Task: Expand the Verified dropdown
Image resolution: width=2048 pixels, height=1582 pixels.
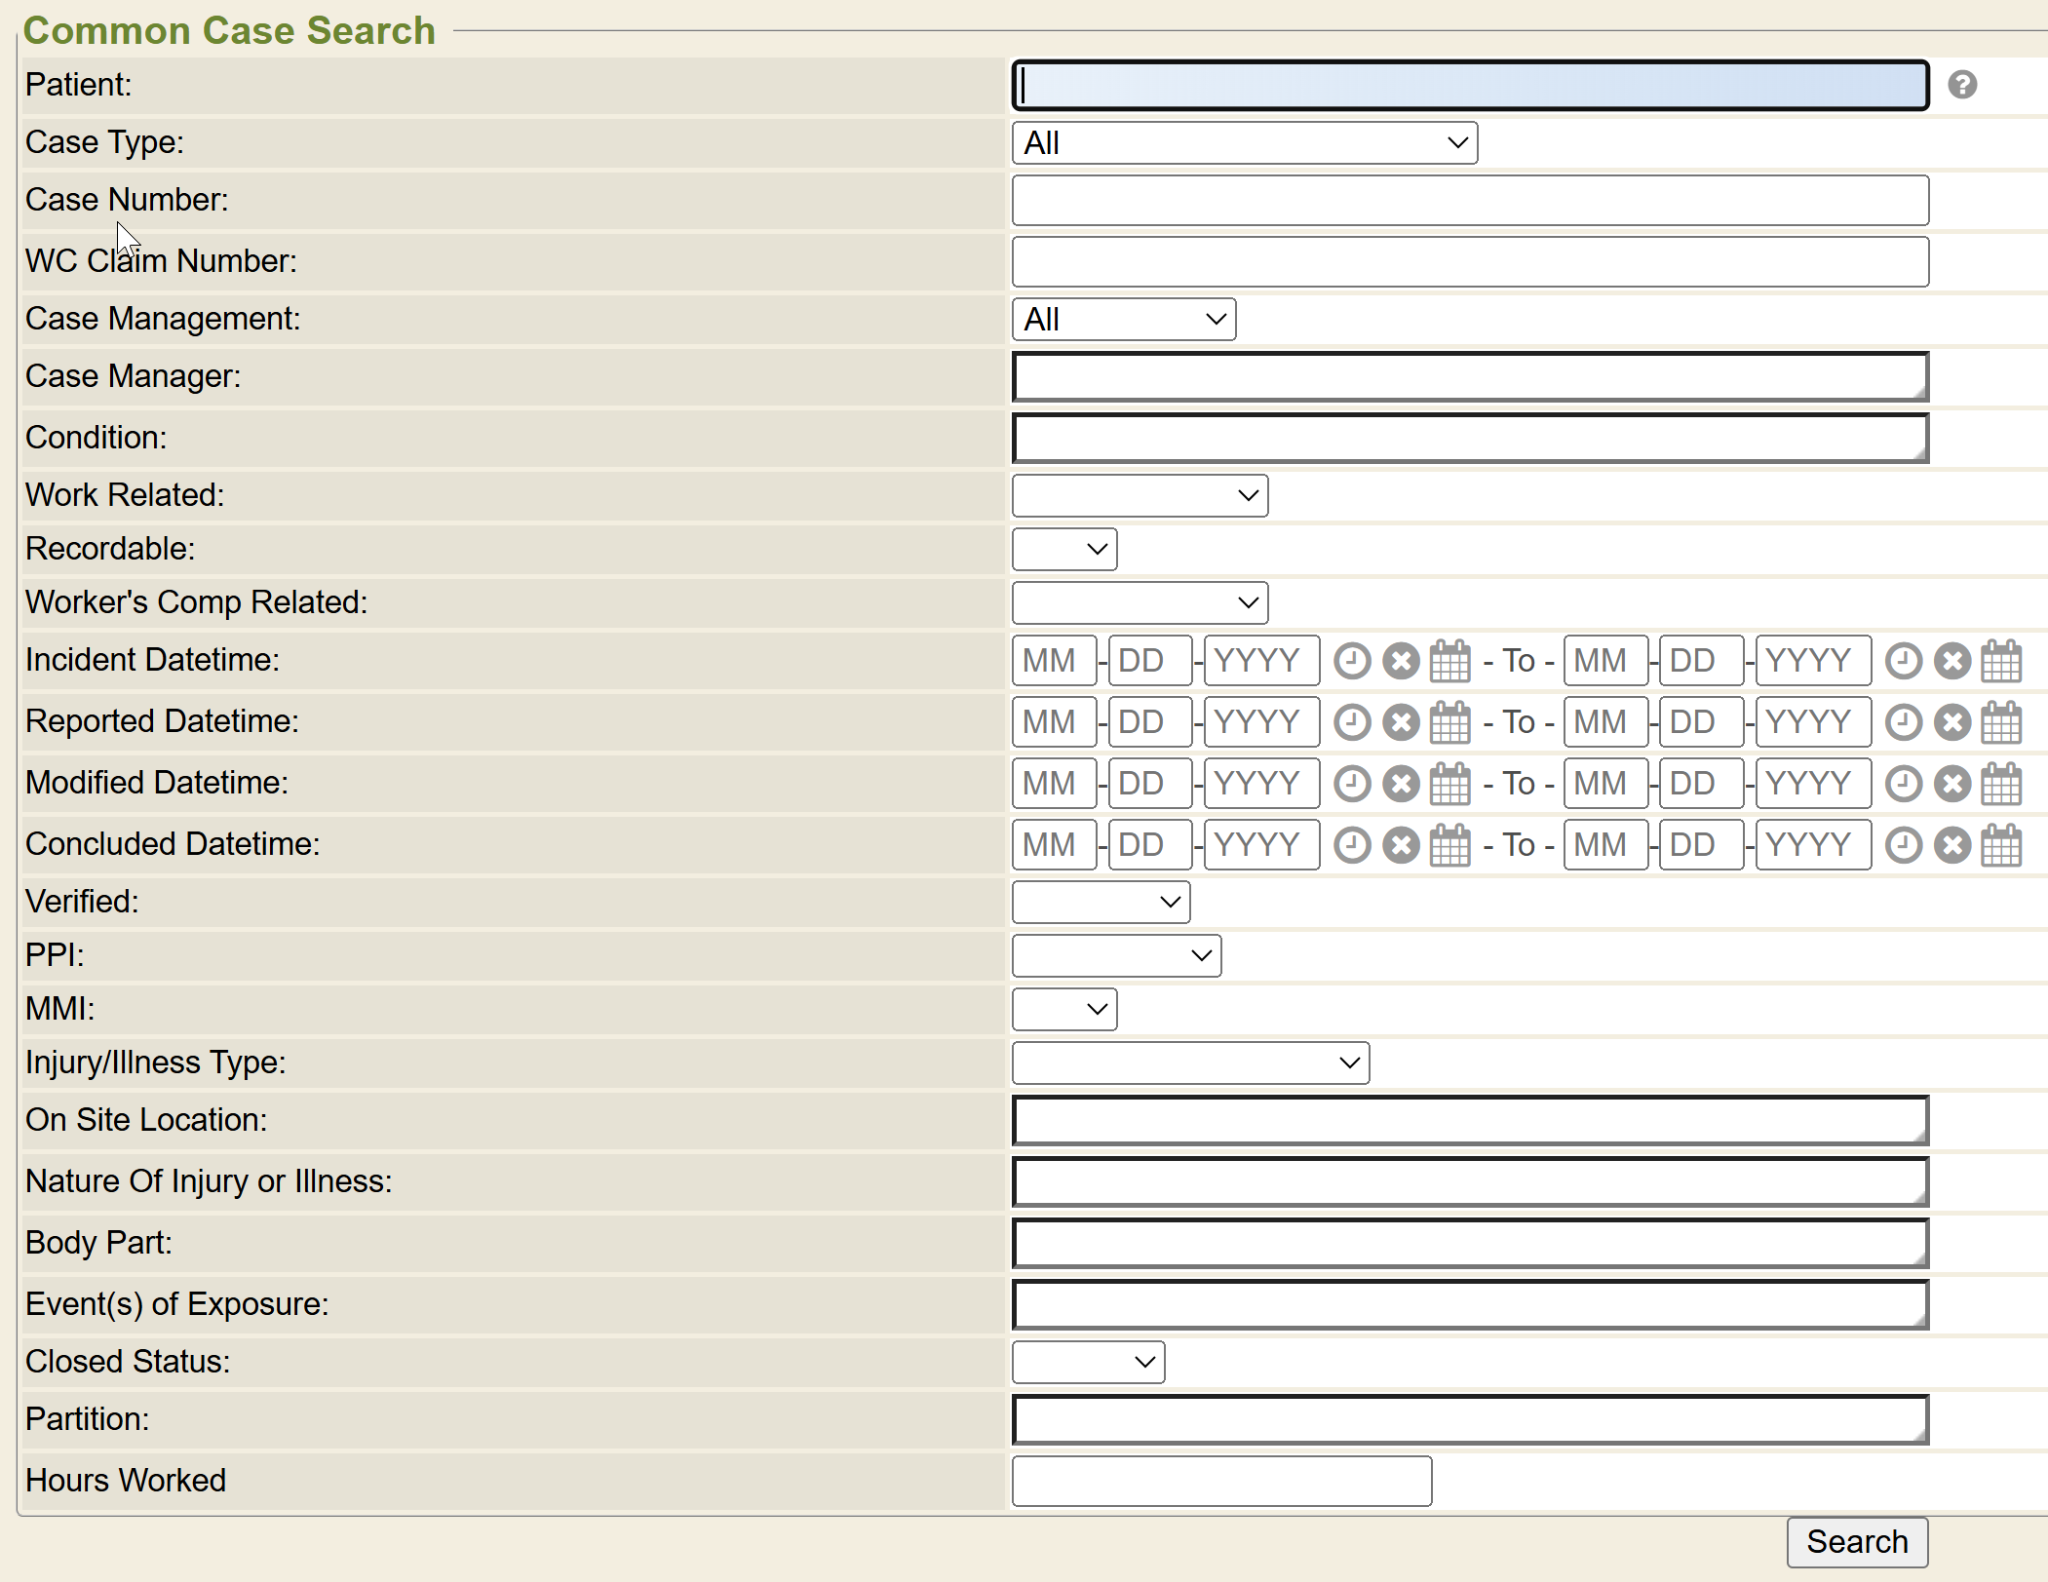Action: click(1100, 902)
